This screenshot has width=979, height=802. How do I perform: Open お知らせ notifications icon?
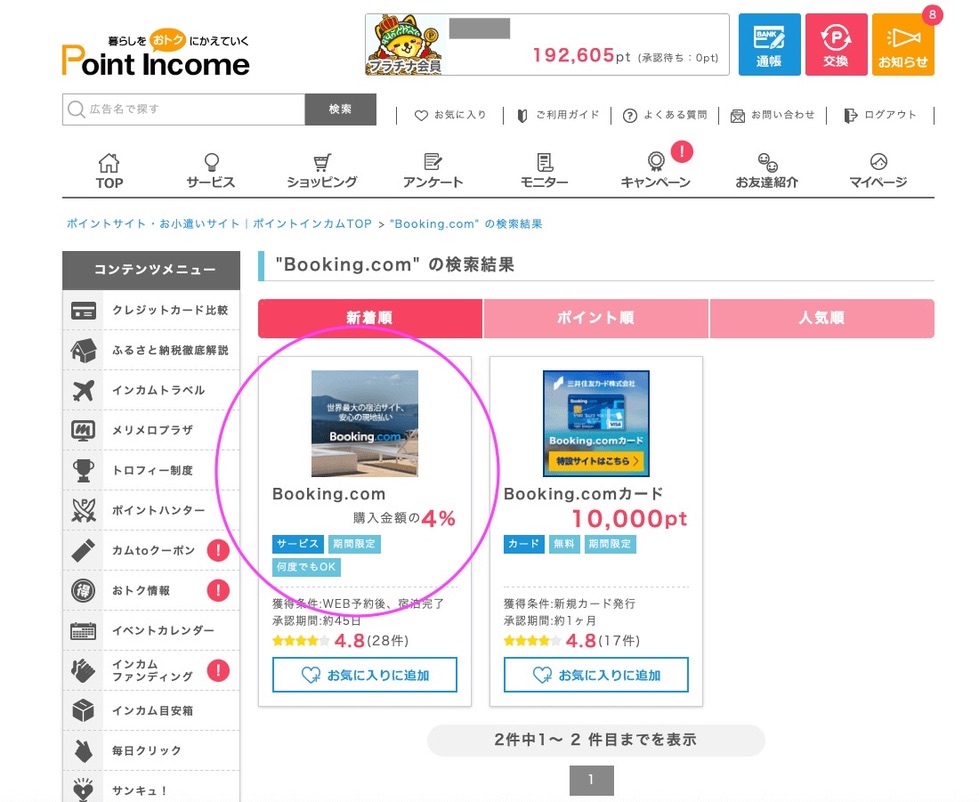coord(902,45)
